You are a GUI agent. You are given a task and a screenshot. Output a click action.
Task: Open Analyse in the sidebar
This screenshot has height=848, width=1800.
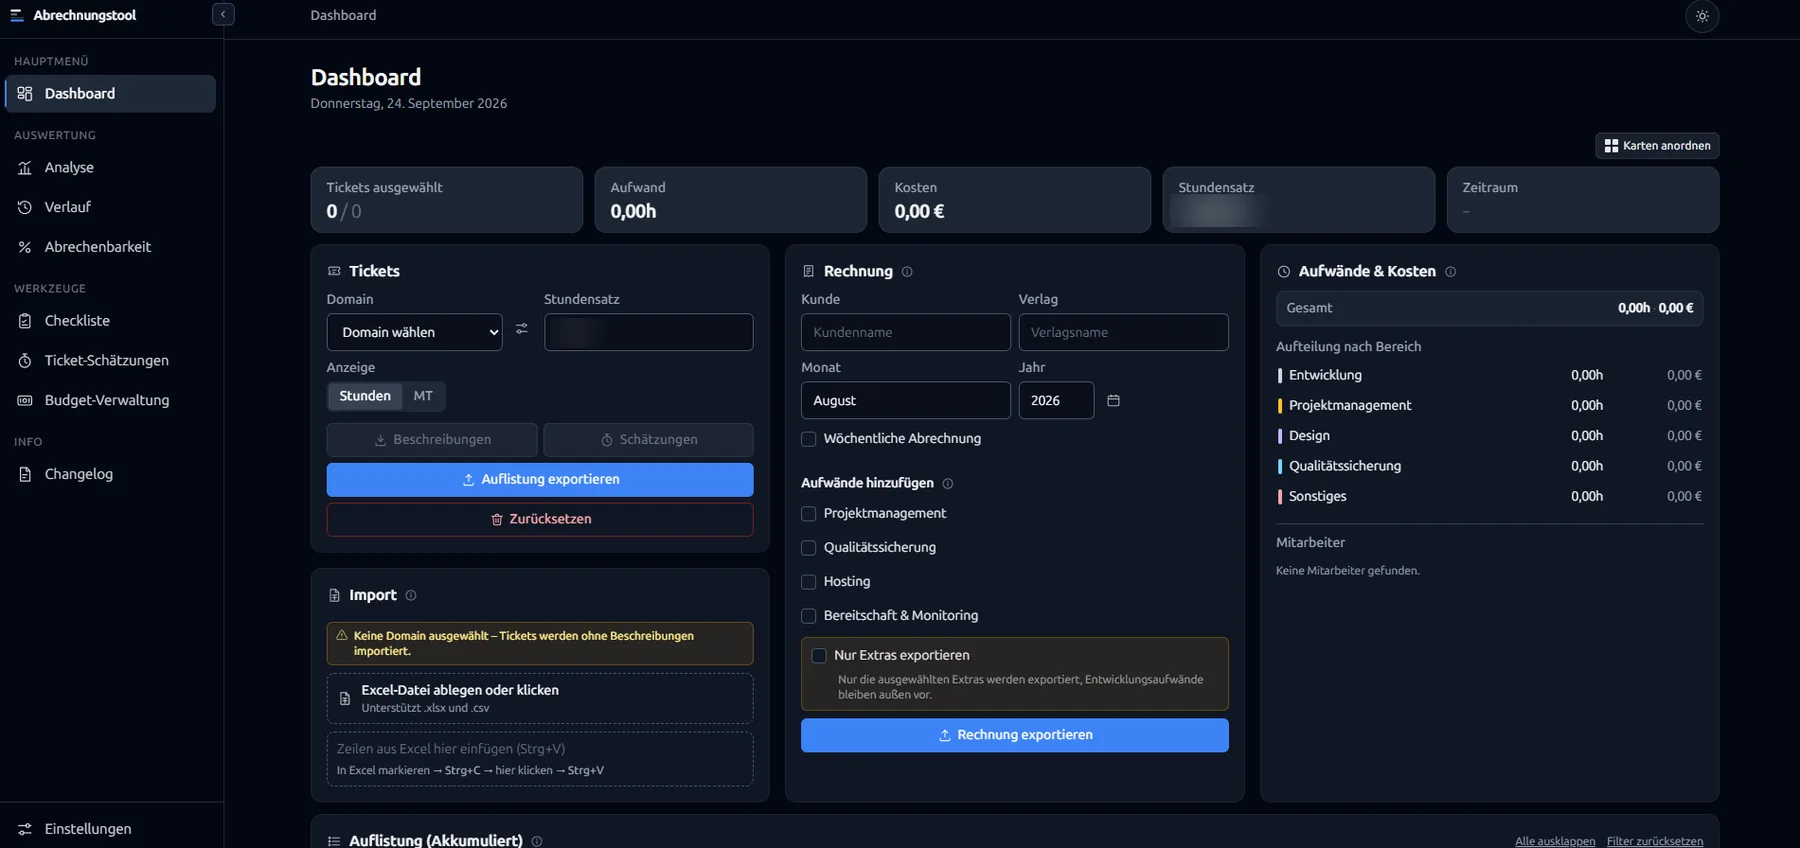tap(110, 168)
